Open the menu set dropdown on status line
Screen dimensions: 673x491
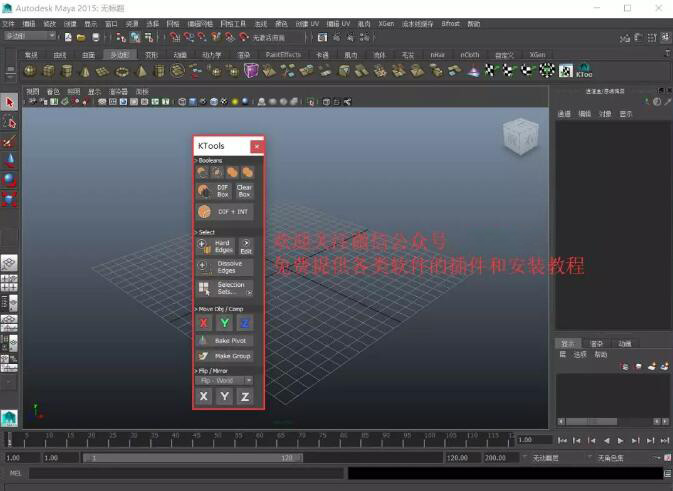point(29,36)
